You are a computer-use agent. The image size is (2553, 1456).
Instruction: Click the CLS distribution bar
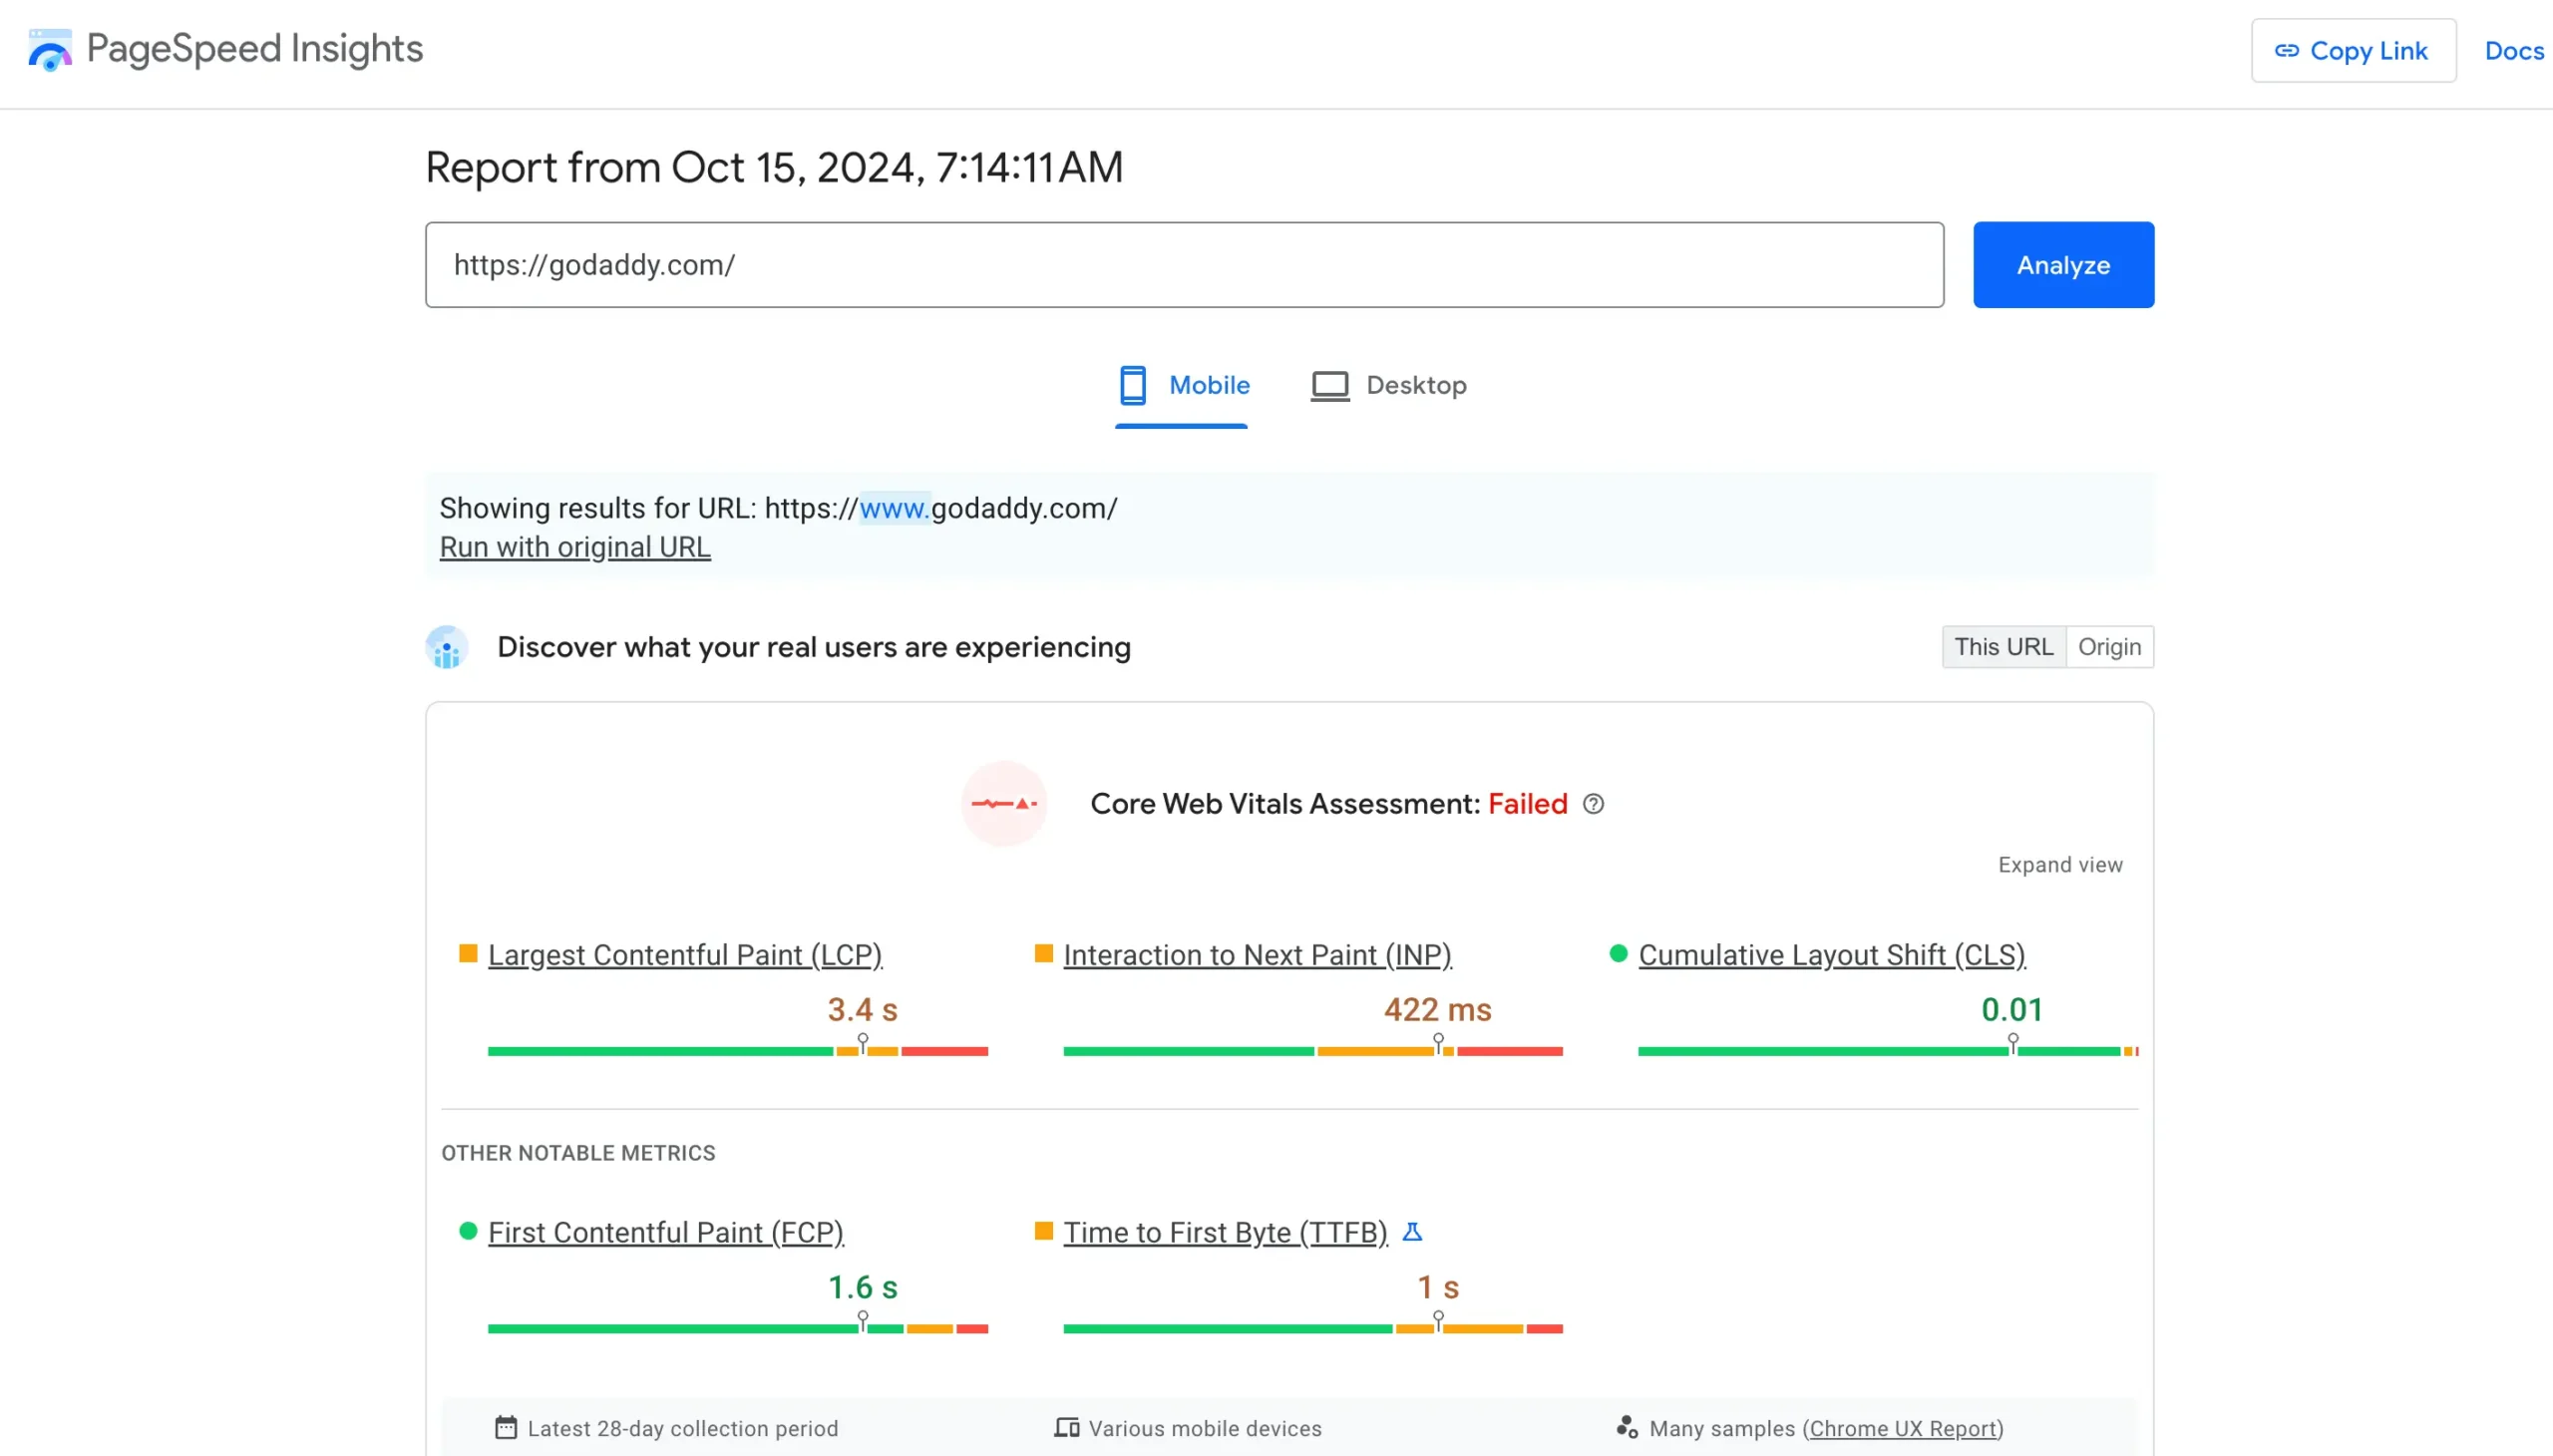(x=1888, y=1051)
